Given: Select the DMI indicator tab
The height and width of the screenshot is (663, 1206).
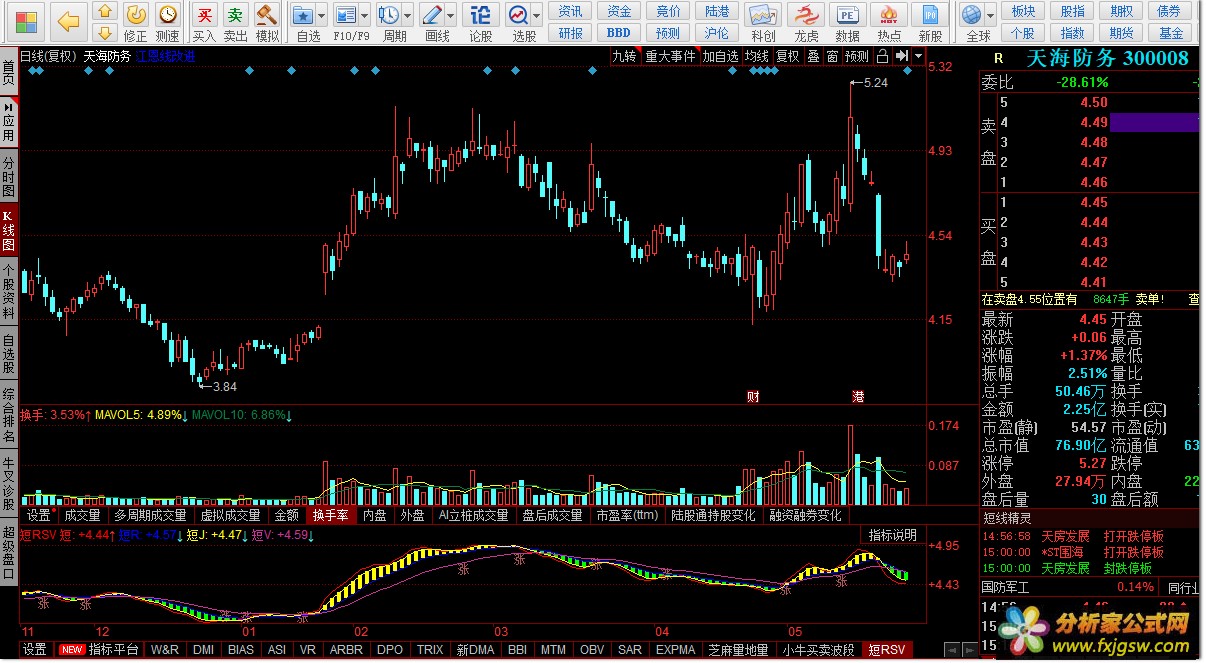Looking at the screenshot, I should pyautogui.click(x=203, y=650).
